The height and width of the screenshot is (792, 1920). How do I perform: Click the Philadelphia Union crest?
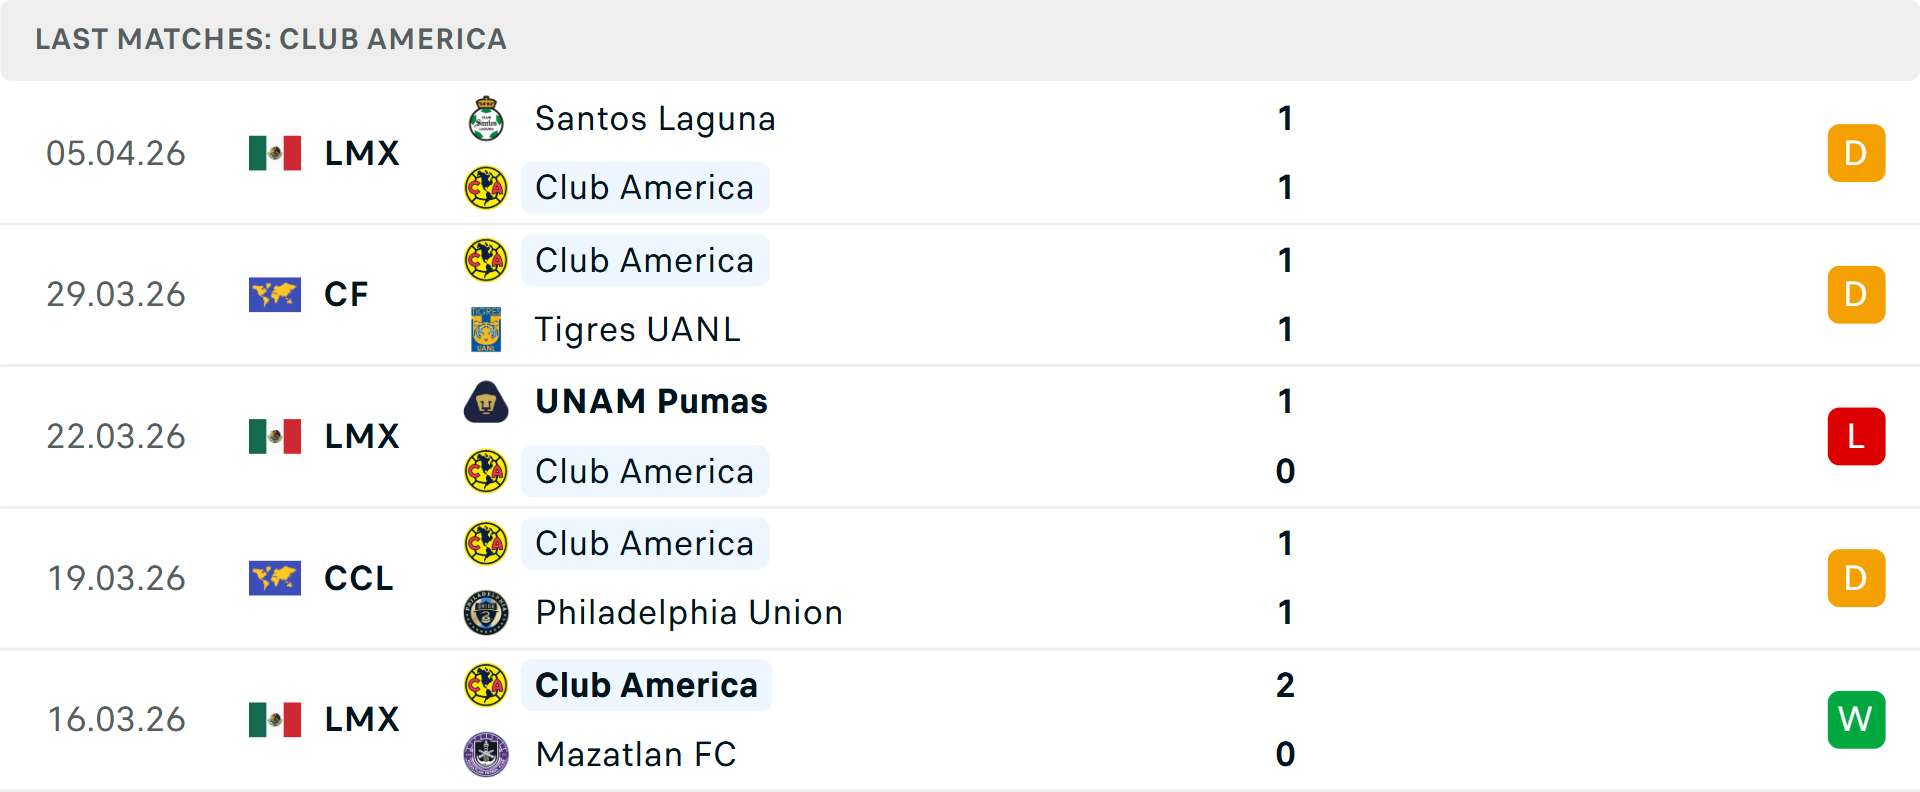pos(487,612)
